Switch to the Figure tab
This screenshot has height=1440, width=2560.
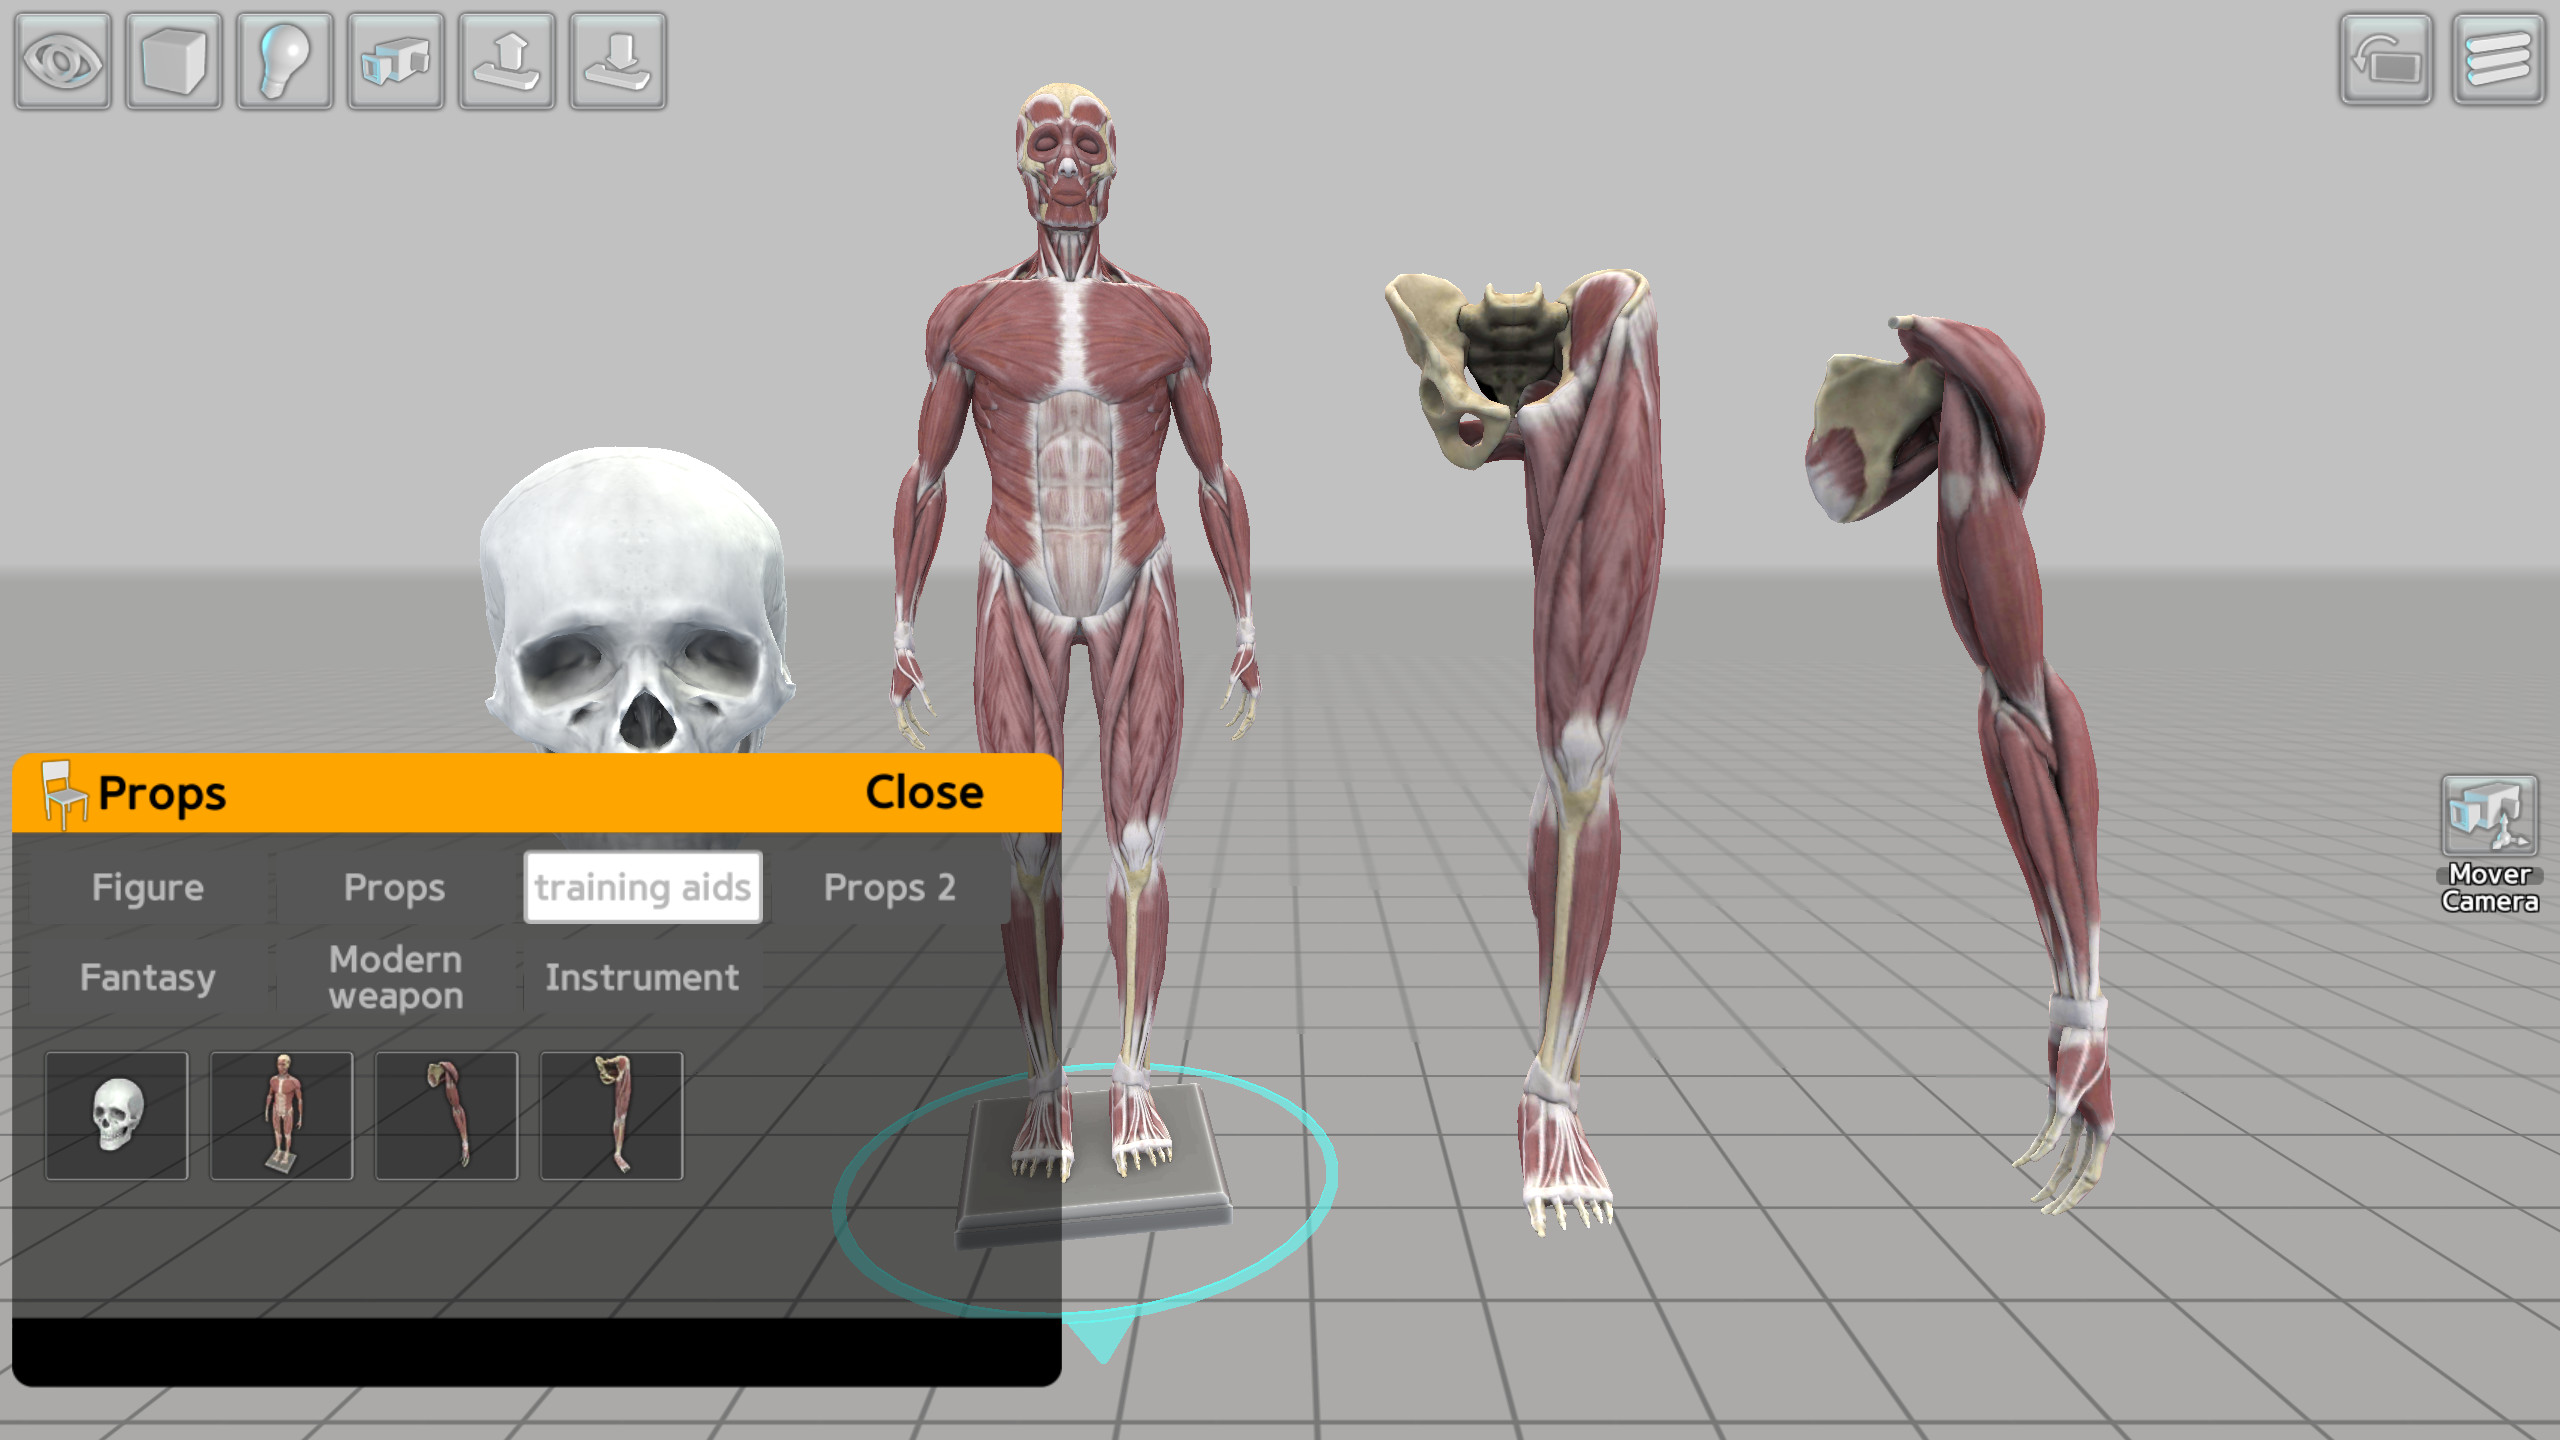(x=148, y=887)
